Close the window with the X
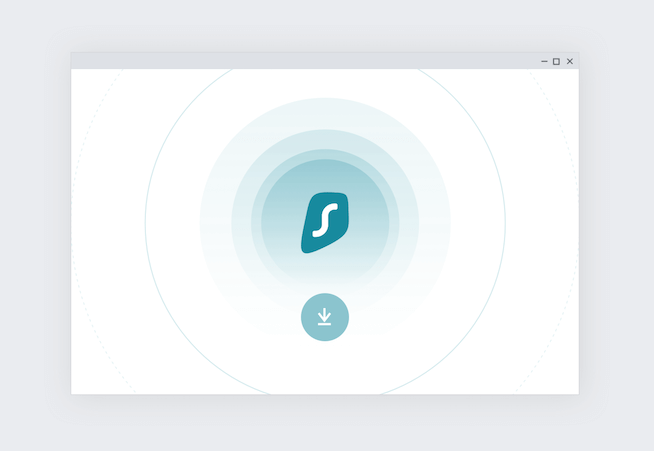Screen dimensions: 654x451 570,61
